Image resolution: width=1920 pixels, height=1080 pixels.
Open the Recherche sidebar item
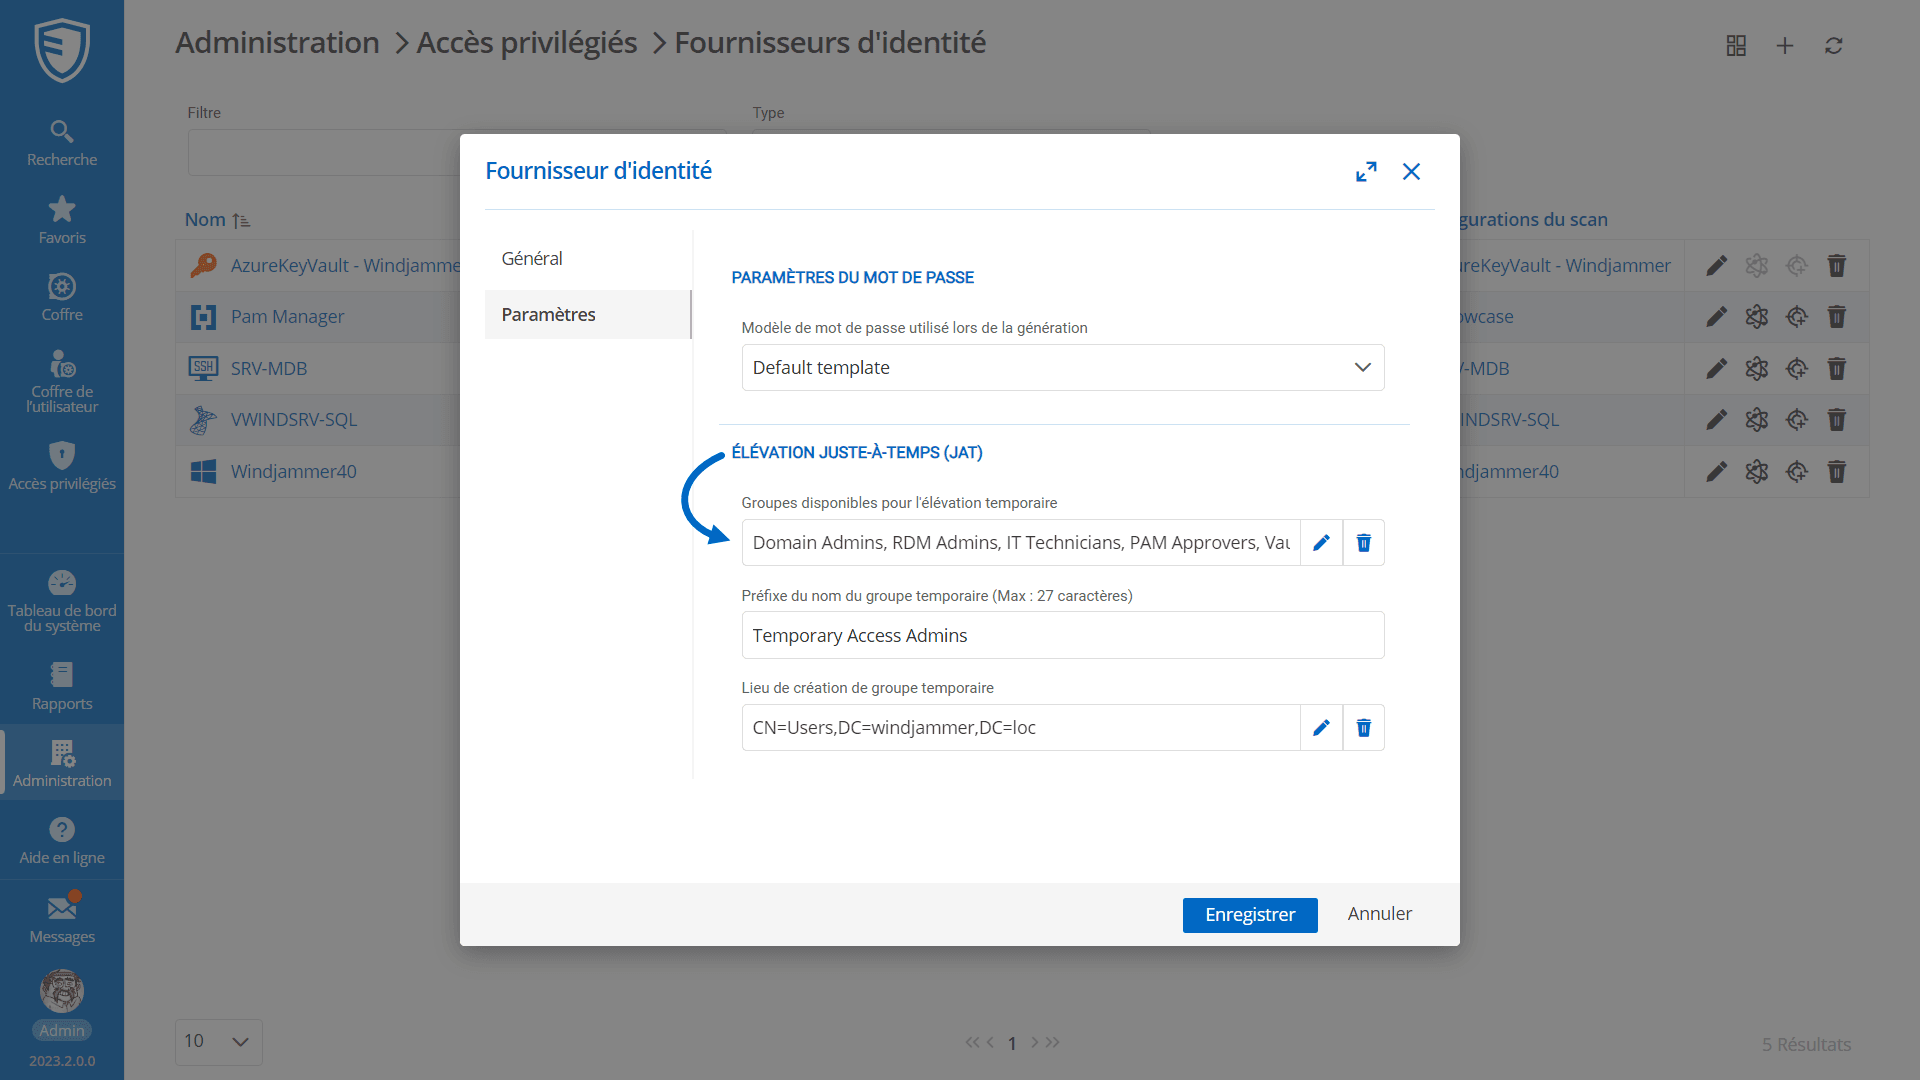(62, 143)
